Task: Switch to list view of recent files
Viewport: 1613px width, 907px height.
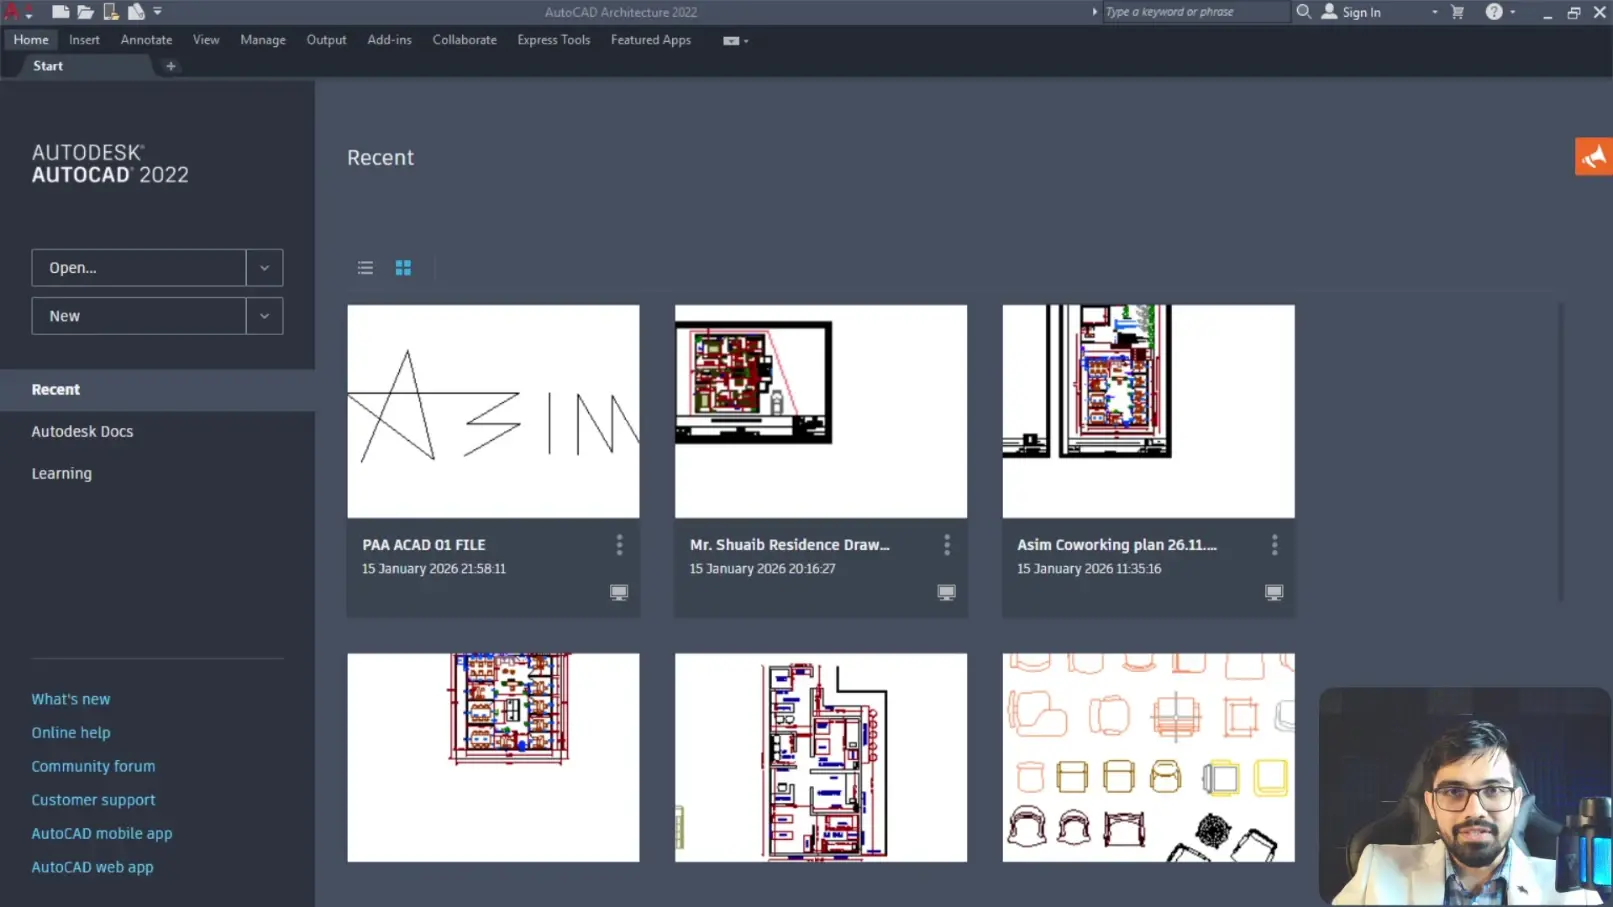Action: [x=365, y=268]
